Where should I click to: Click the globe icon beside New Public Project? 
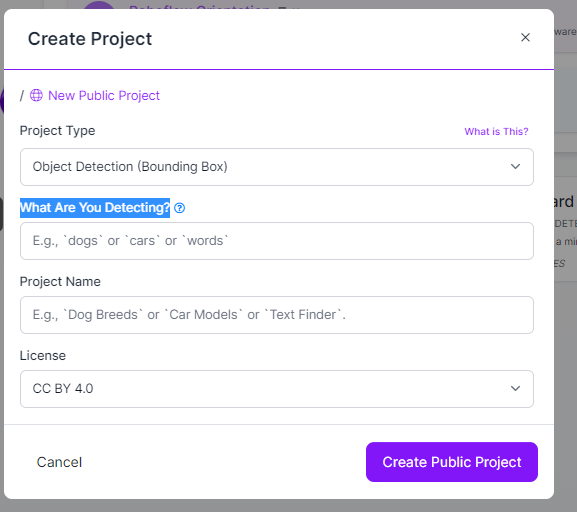[36, 95]
